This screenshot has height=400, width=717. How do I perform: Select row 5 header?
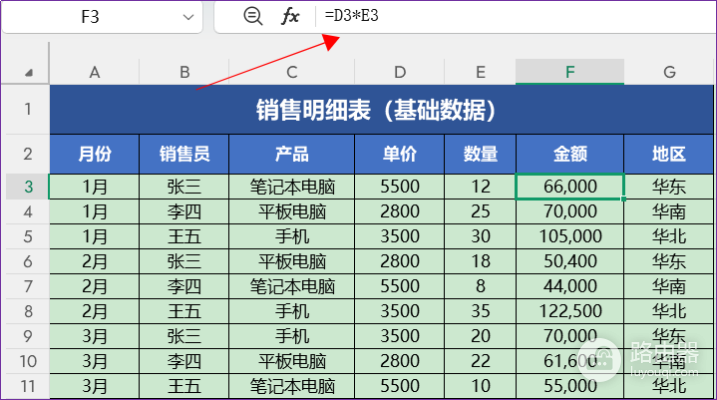[27, 236]
